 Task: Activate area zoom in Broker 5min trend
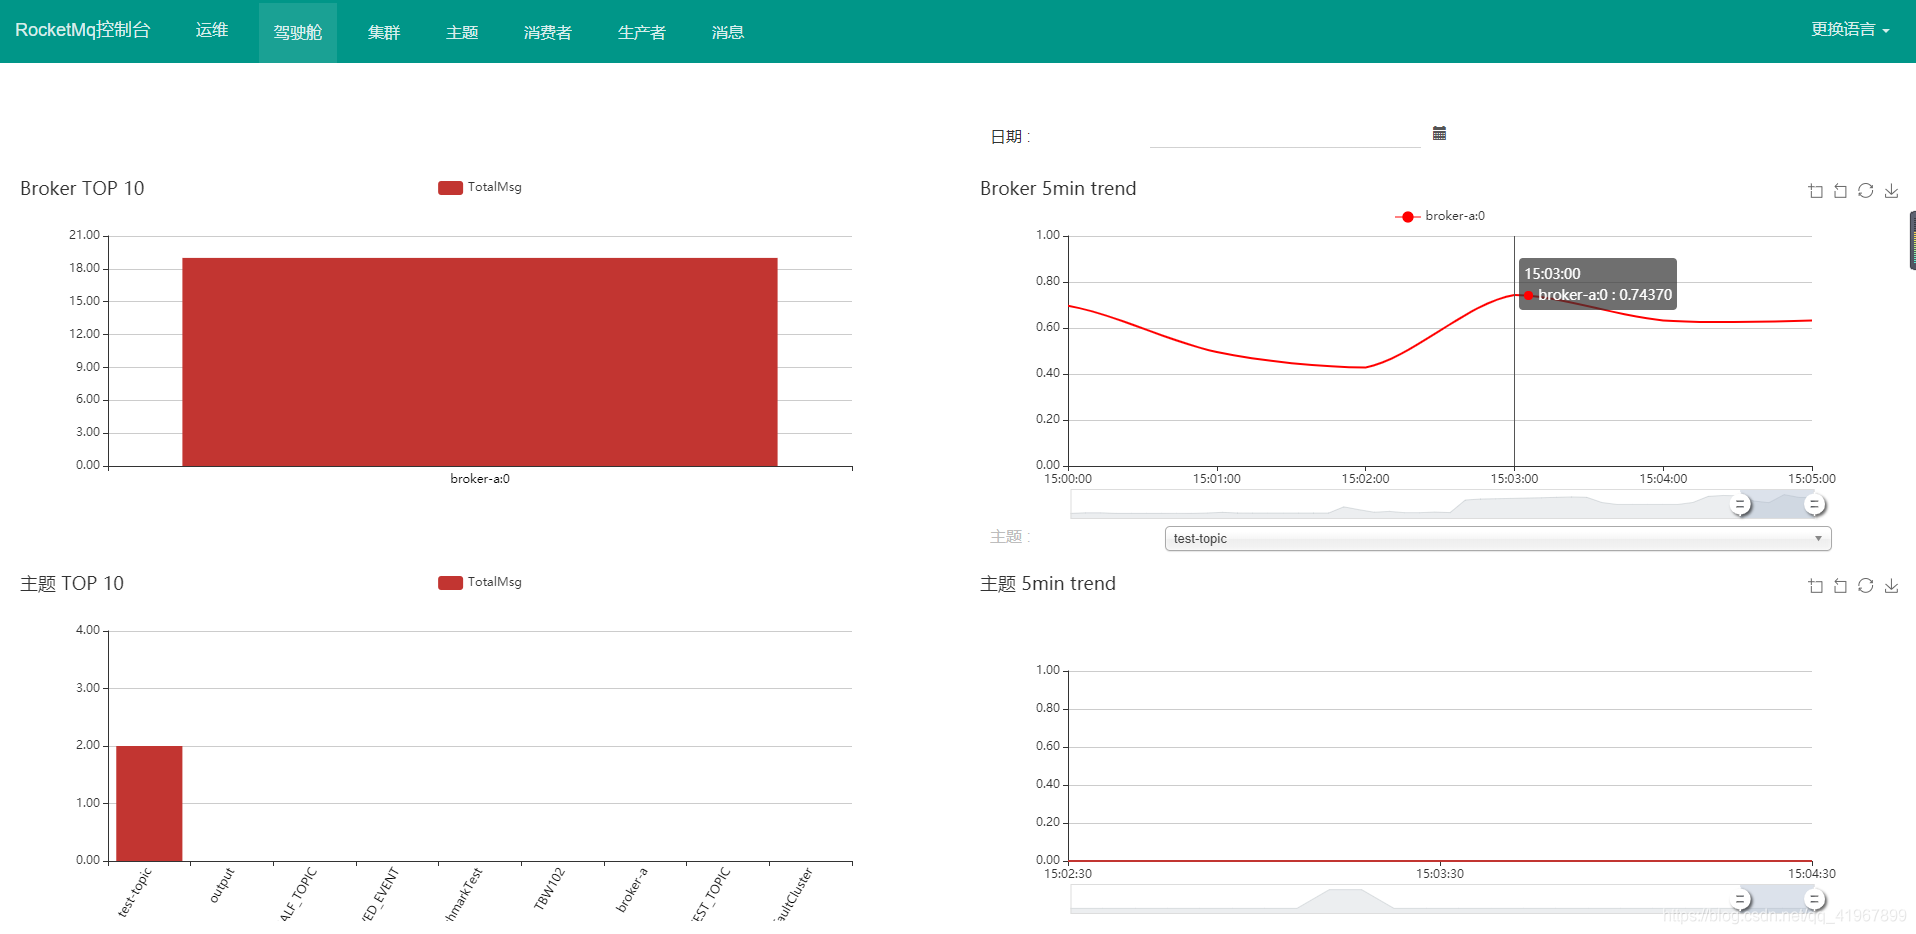tap(1816, 191)
